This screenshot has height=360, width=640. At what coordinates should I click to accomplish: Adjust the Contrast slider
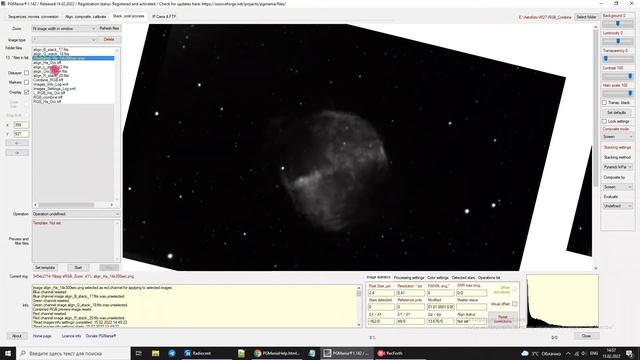[x=618, y=76]
